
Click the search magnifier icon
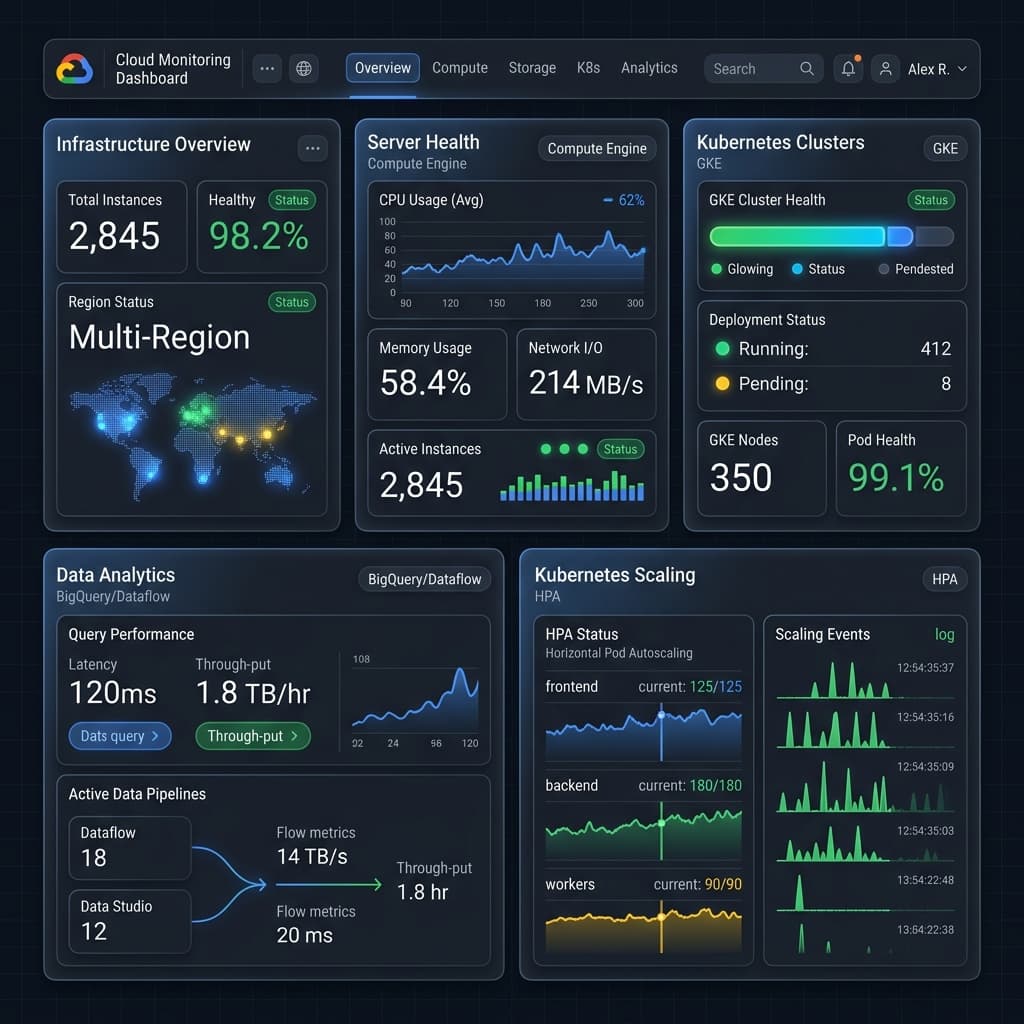coord(807,69)
